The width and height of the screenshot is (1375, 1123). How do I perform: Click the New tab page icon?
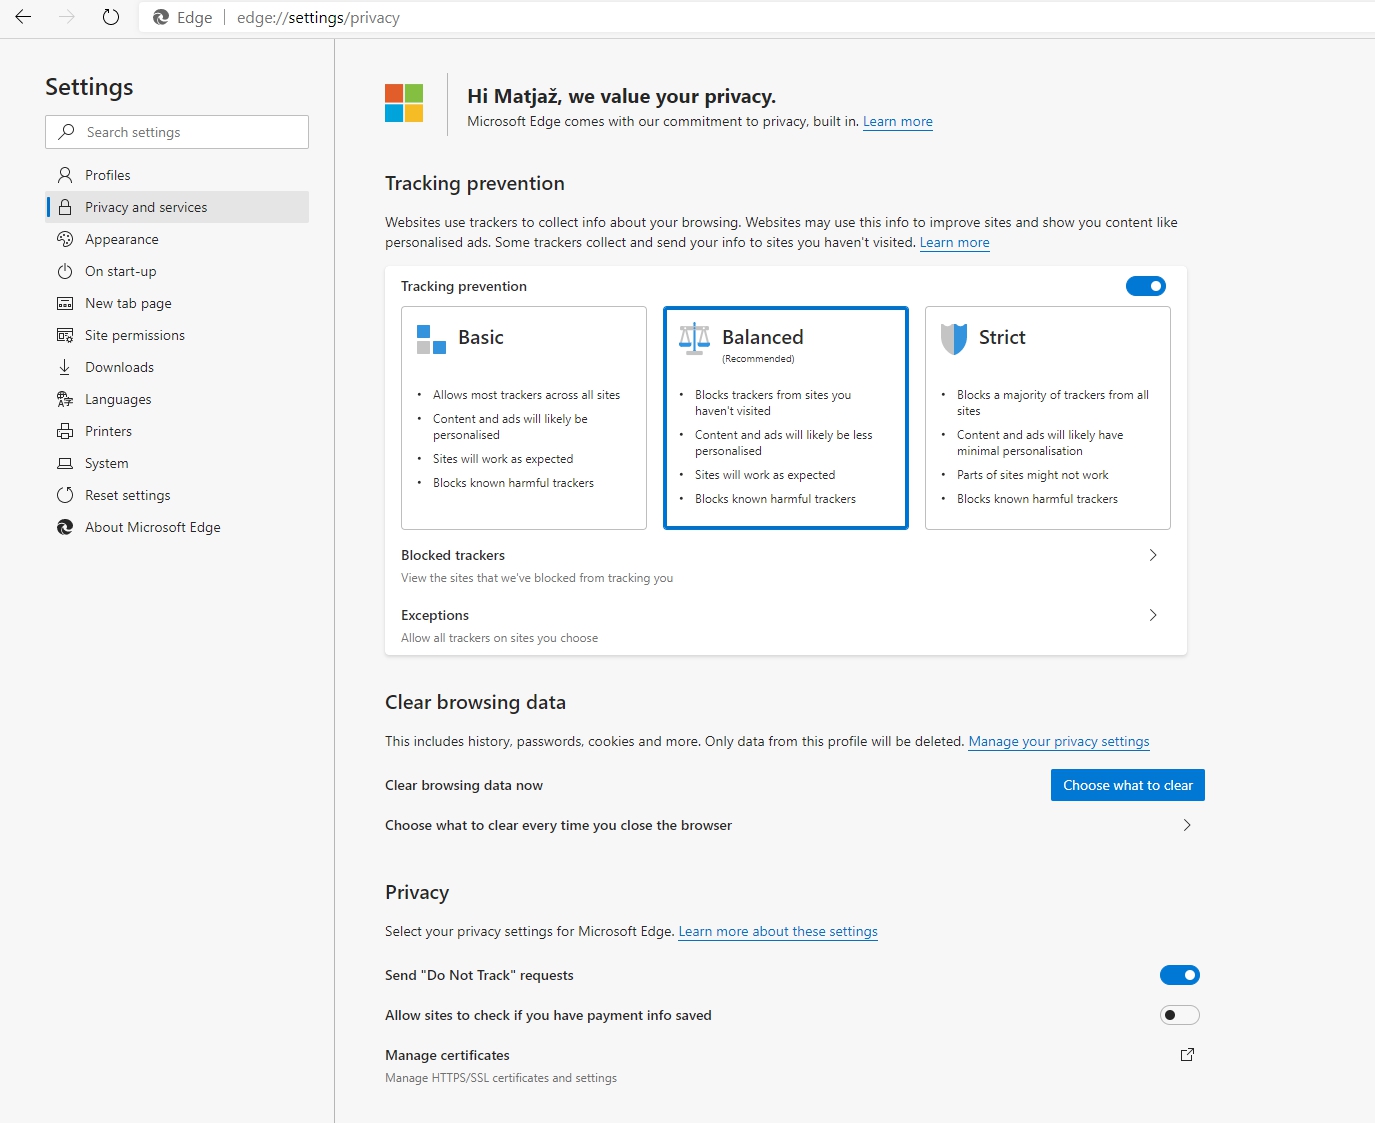65,303
